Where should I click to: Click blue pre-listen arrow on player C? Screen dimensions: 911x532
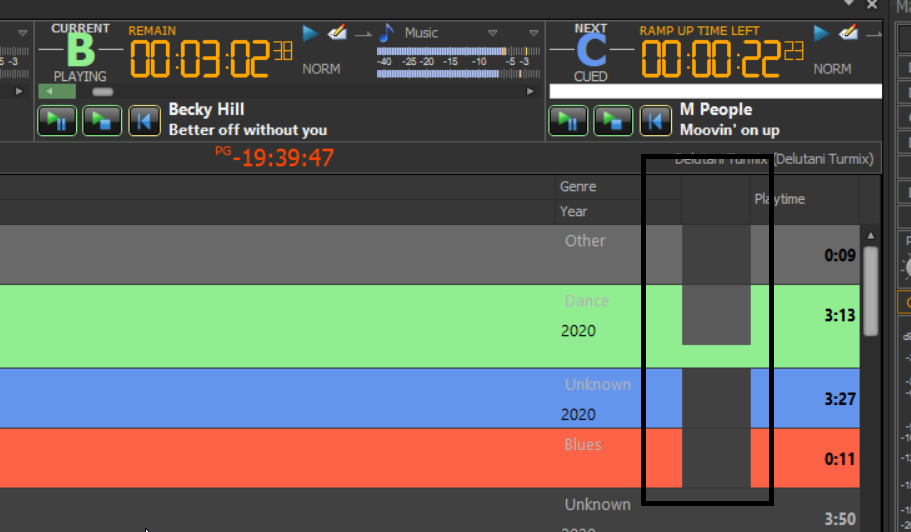coord(822,34)
